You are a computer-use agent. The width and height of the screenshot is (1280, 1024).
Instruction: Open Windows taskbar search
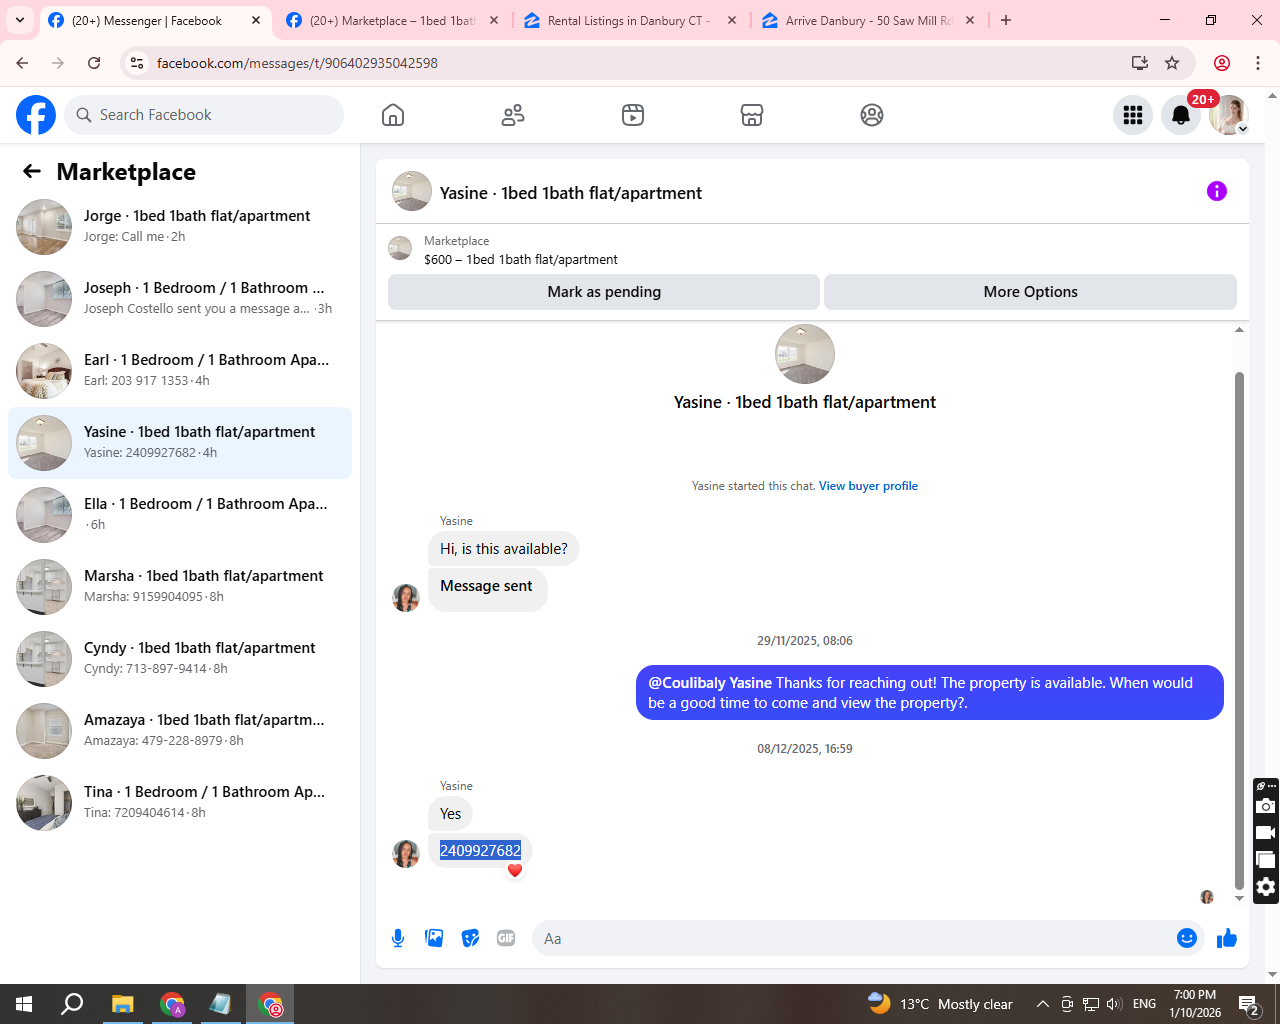point(72,1004)
